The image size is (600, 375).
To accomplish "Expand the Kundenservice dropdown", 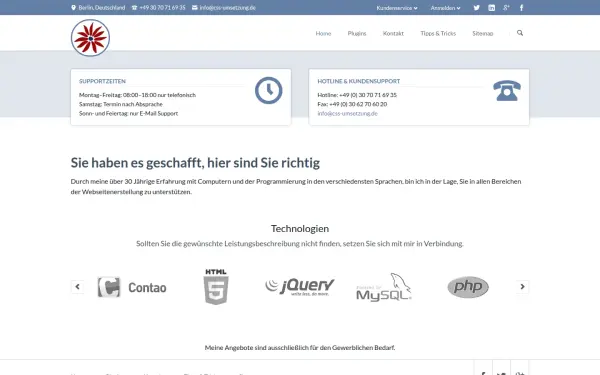I will [397, 8].
